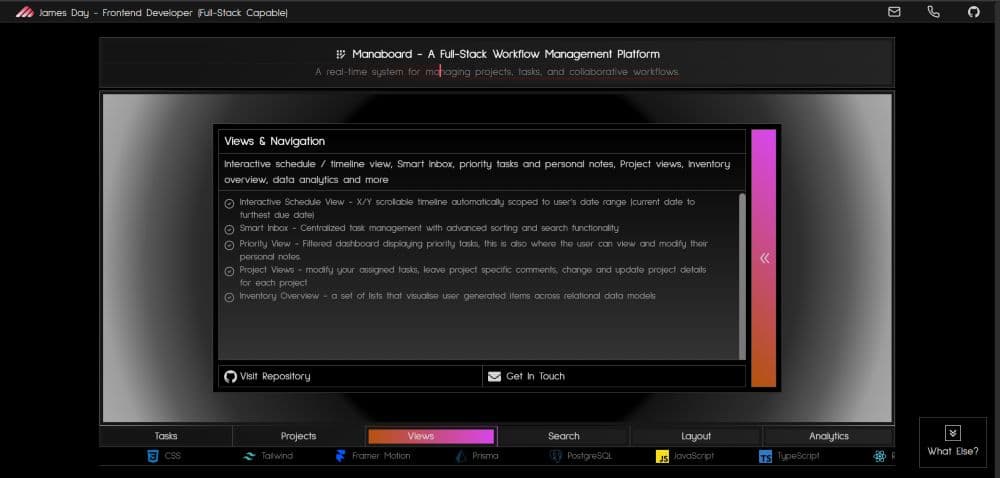This screenshot has height=478, width=1000.
Task: Click the 'Interactive schedule / timeline view' summary paragraph
Action: [477, 172]
